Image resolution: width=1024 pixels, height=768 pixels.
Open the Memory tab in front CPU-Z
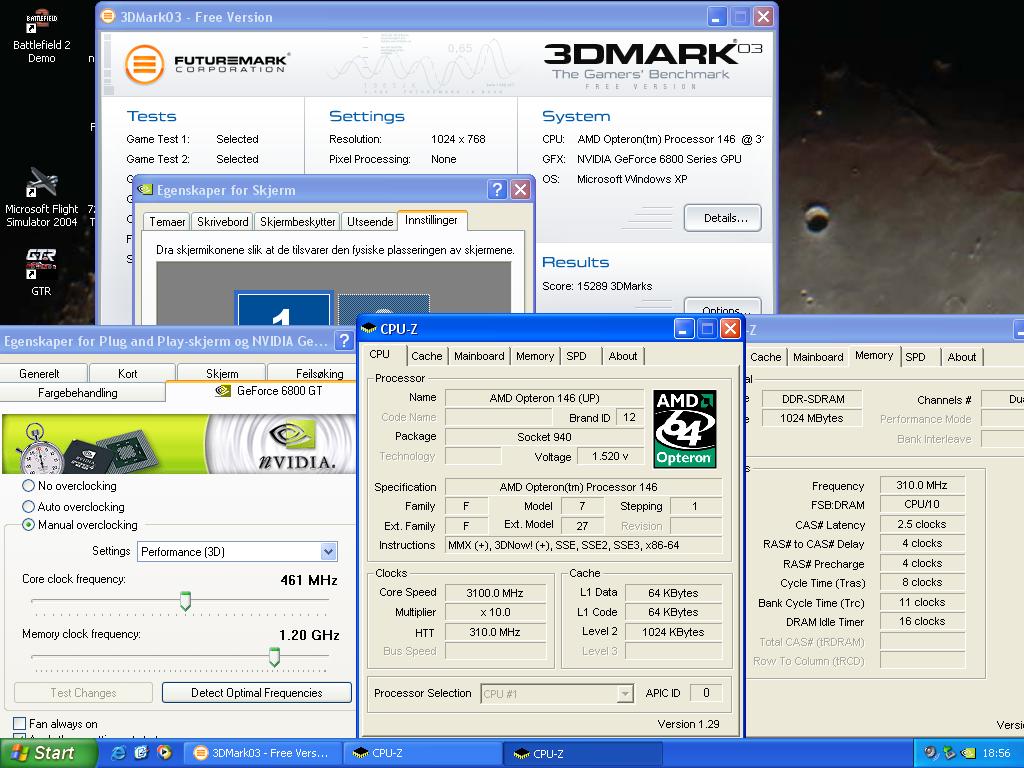click(535, 356)
